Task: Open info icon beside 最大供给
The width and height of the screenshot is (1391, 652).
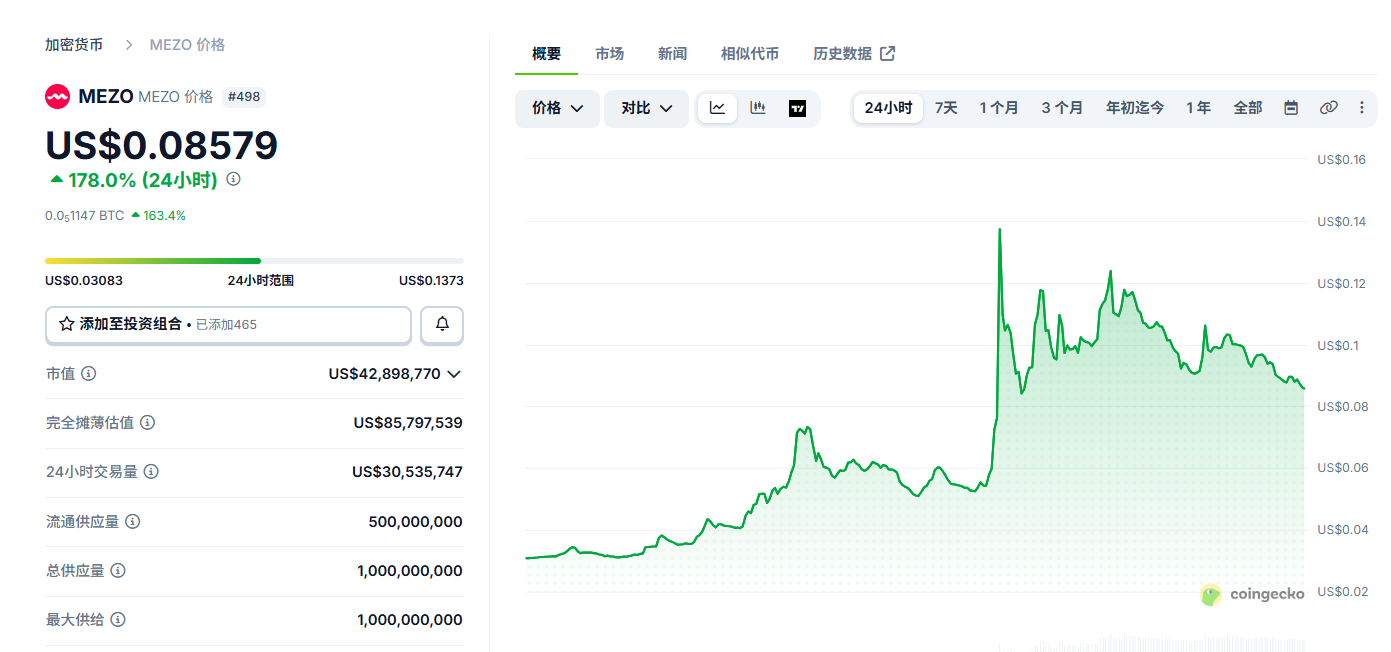Action: pyautogui.click(x=118, y=620)
